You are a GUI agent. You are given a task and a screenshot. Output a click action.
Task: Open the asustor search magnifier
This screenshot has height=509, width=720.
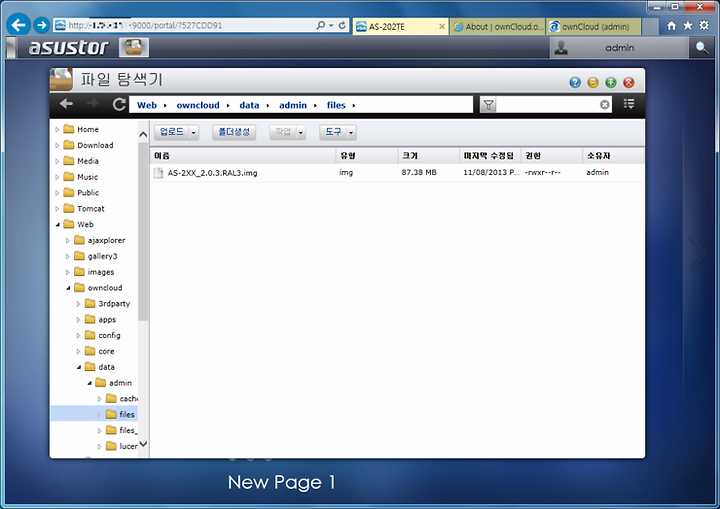pyautogui.click(x=701, y=47)
